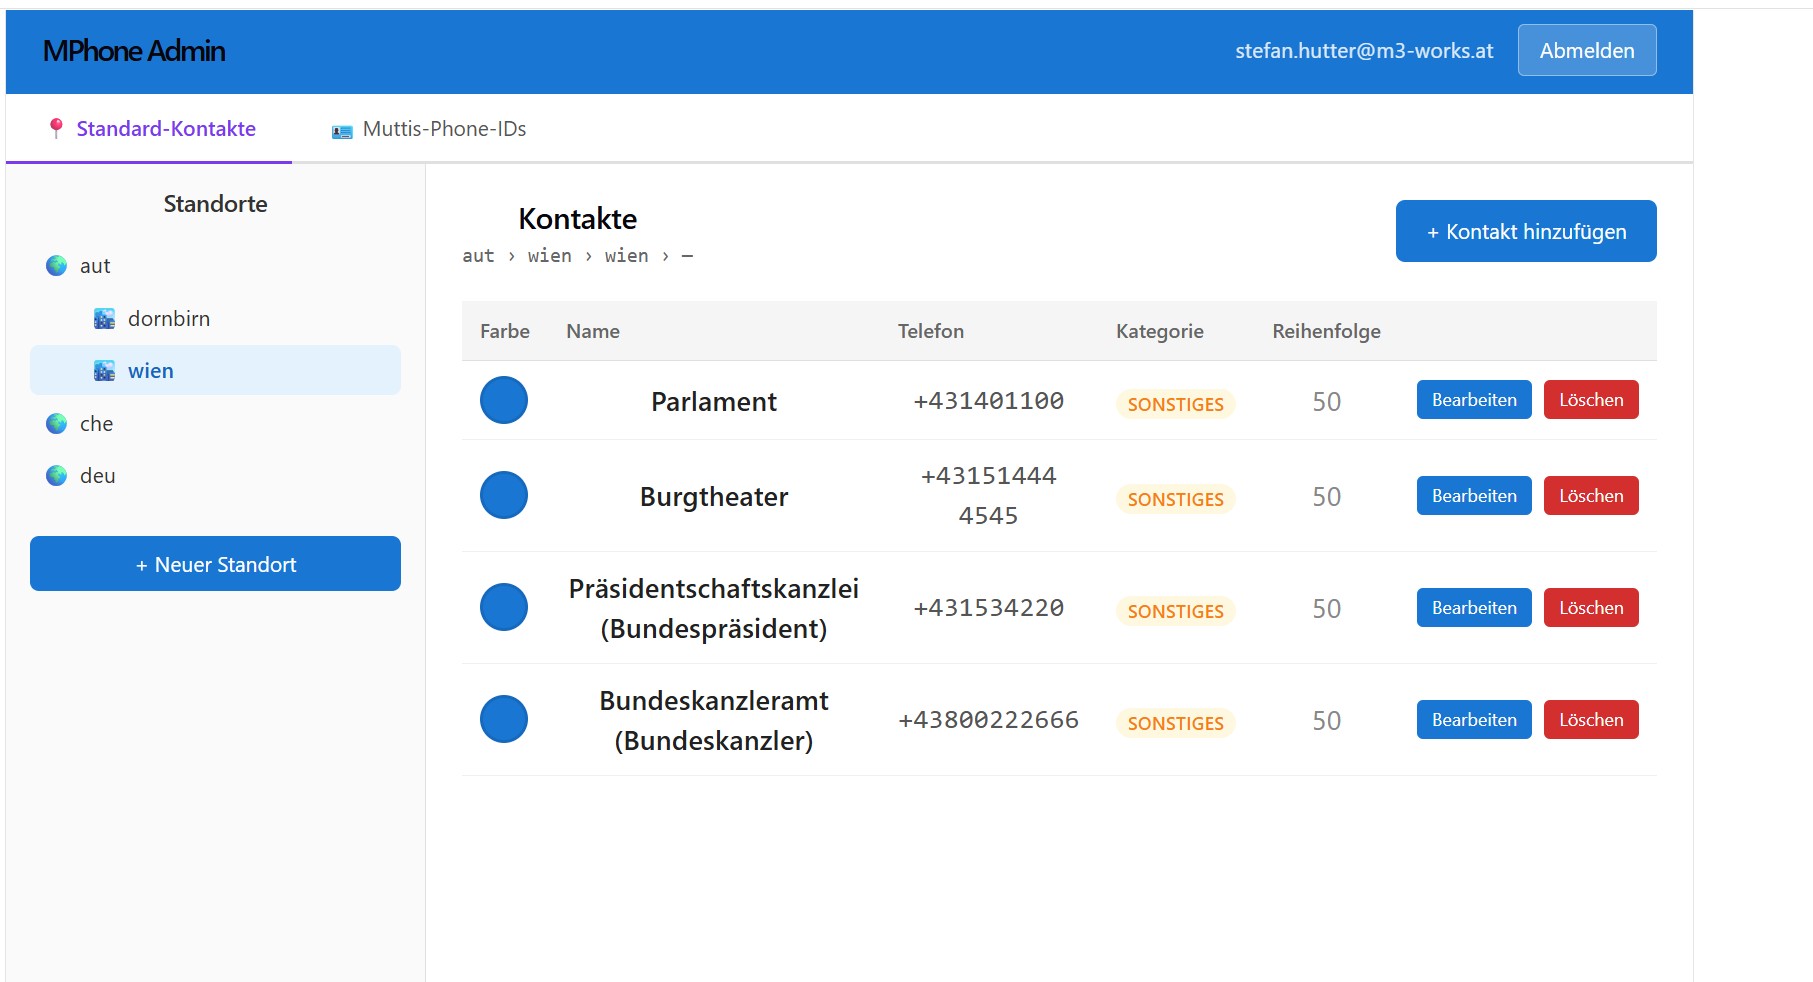This screenshot has height=982, width=1813.
Task: Delete the Parlament contact
Action: pos(1591,400)
